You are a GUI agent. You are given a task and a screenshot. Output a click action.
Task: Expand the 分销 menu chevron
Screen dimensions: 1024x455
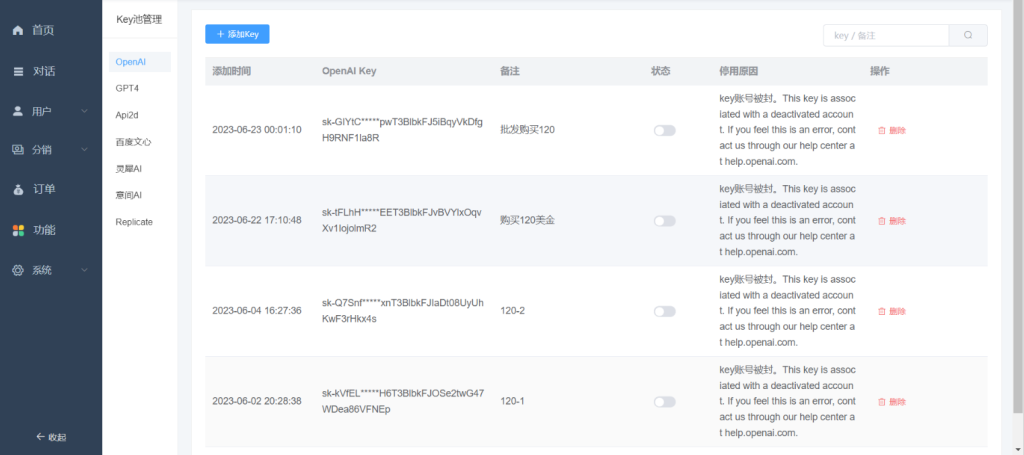[x=84, y=149]
